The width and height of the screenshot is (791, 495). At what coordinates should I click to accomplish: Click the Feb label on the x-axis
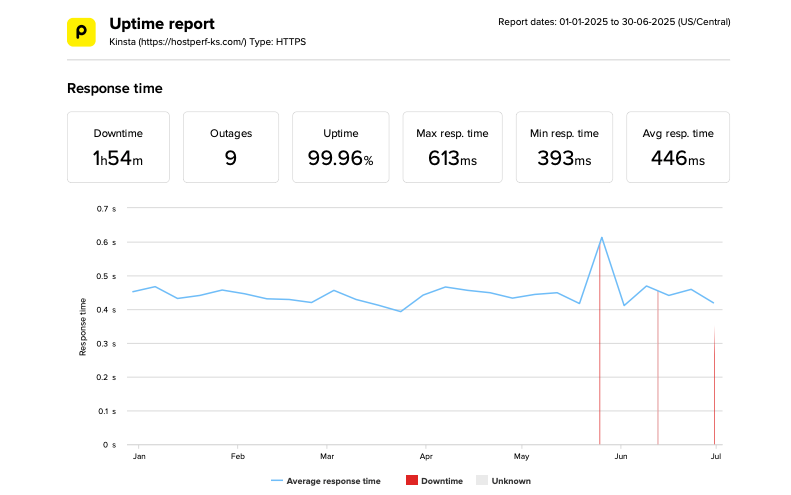tap(237, 456)
